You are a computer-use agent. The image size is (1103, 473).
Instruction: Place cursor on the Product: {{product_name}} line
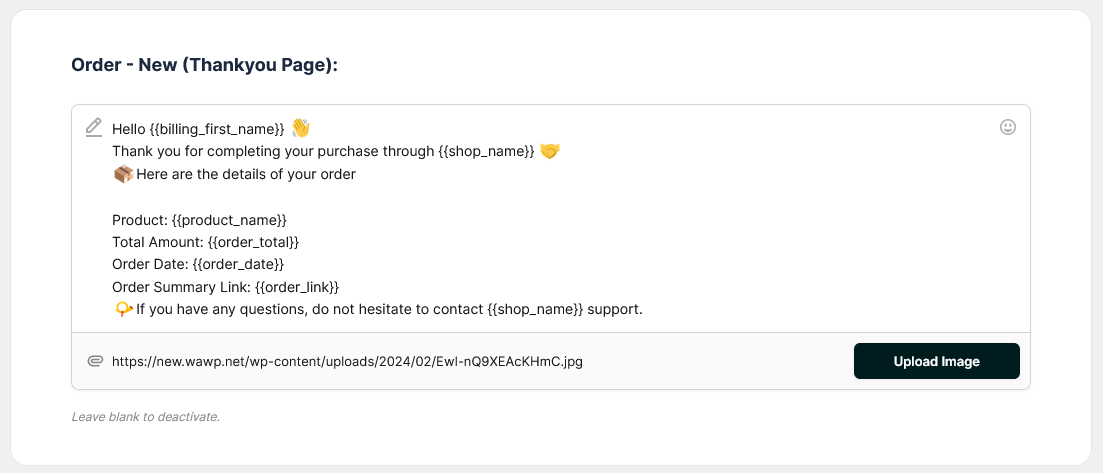coord(200,219)
